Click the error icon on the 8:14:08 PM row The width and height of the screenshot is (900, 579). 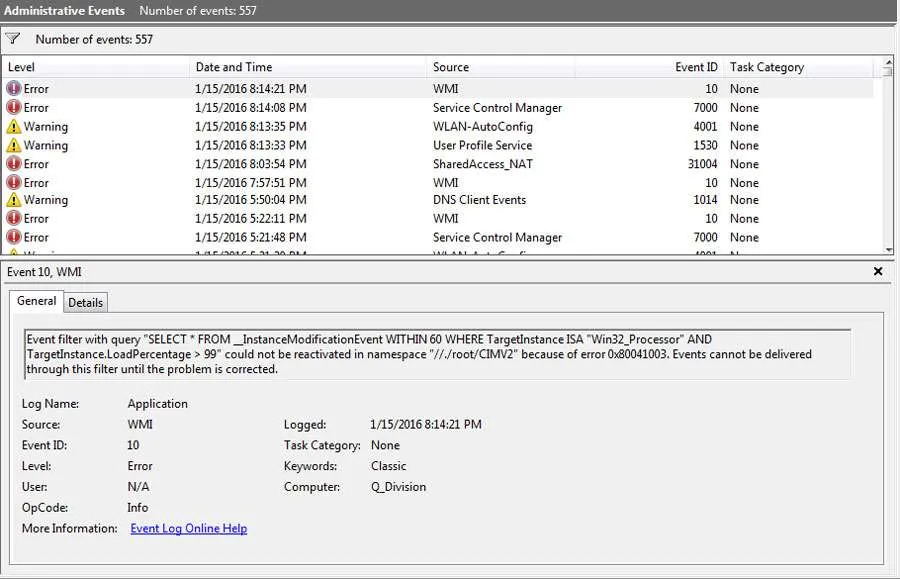pyautogui.click(x=13, y=107)
